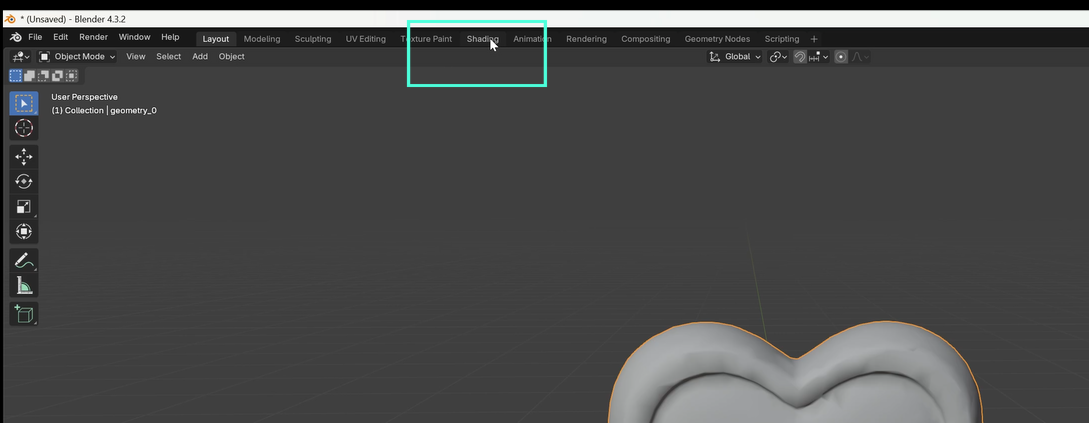The width and height of the screenshot is (1089, 423).
Task: Add a new workspace with the plus button
Action: click(x=814, y=39)
